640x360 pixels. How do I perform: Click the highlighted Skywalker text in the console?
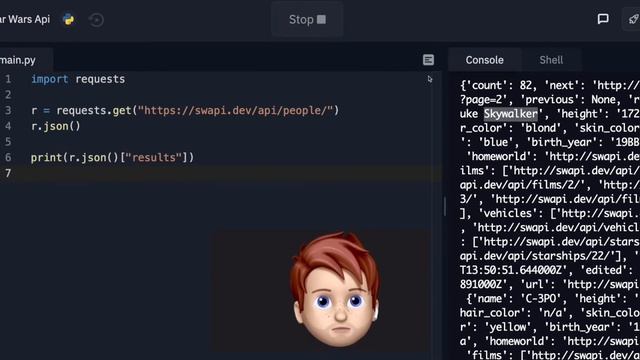click(x=511, y=114)
